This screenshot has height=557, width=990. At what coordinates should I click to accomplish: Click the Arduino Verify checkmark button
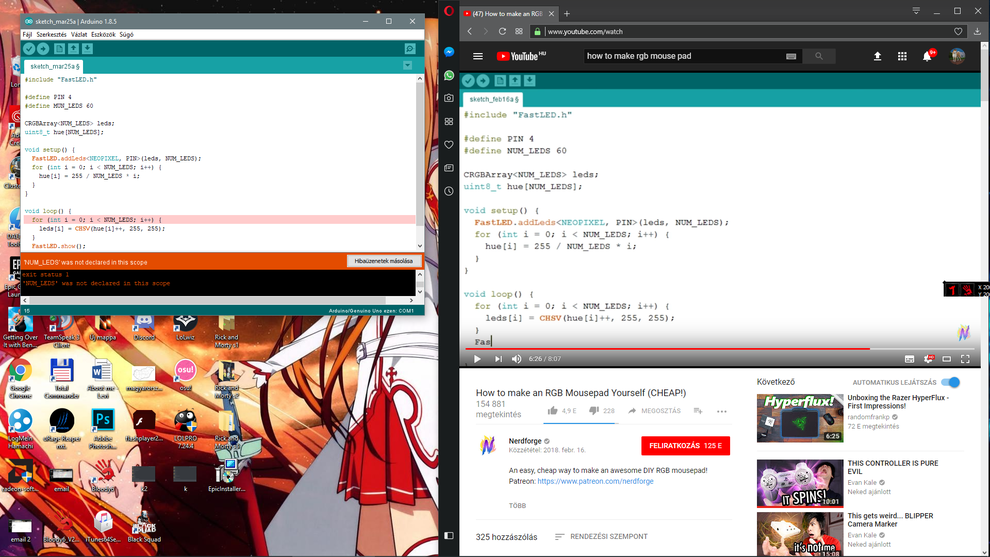pyautogui.click(x=29, y=49)
